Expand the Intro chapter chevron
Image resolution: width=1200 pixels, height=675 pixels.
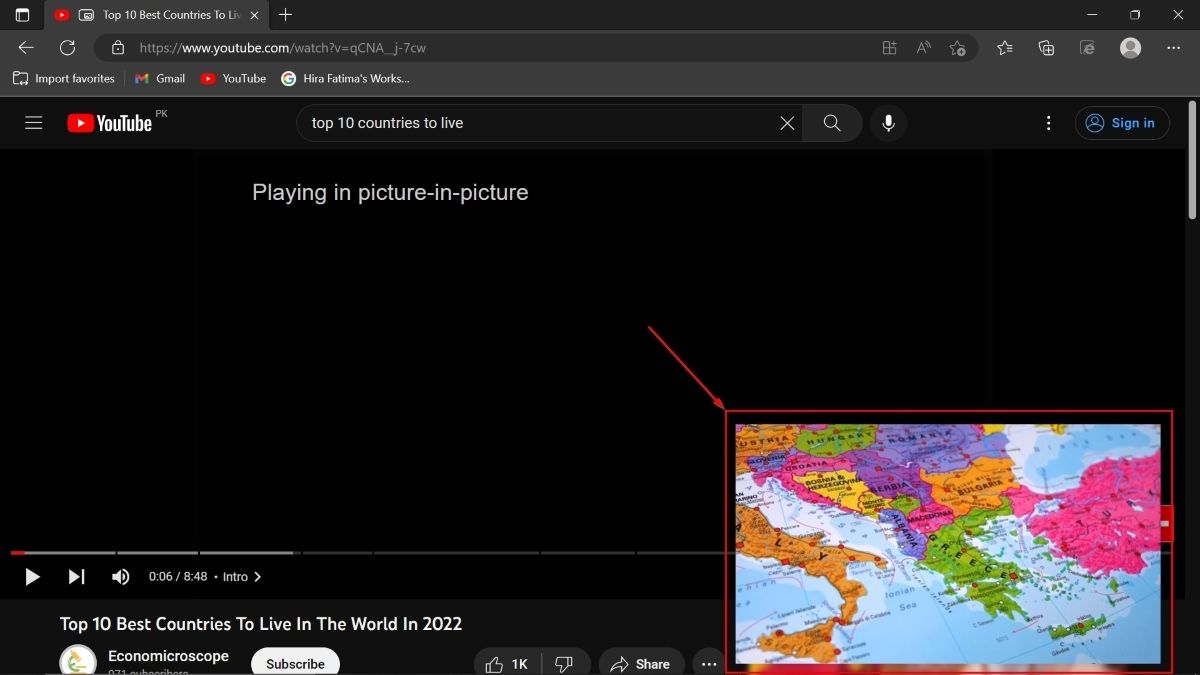click(257, 576)
